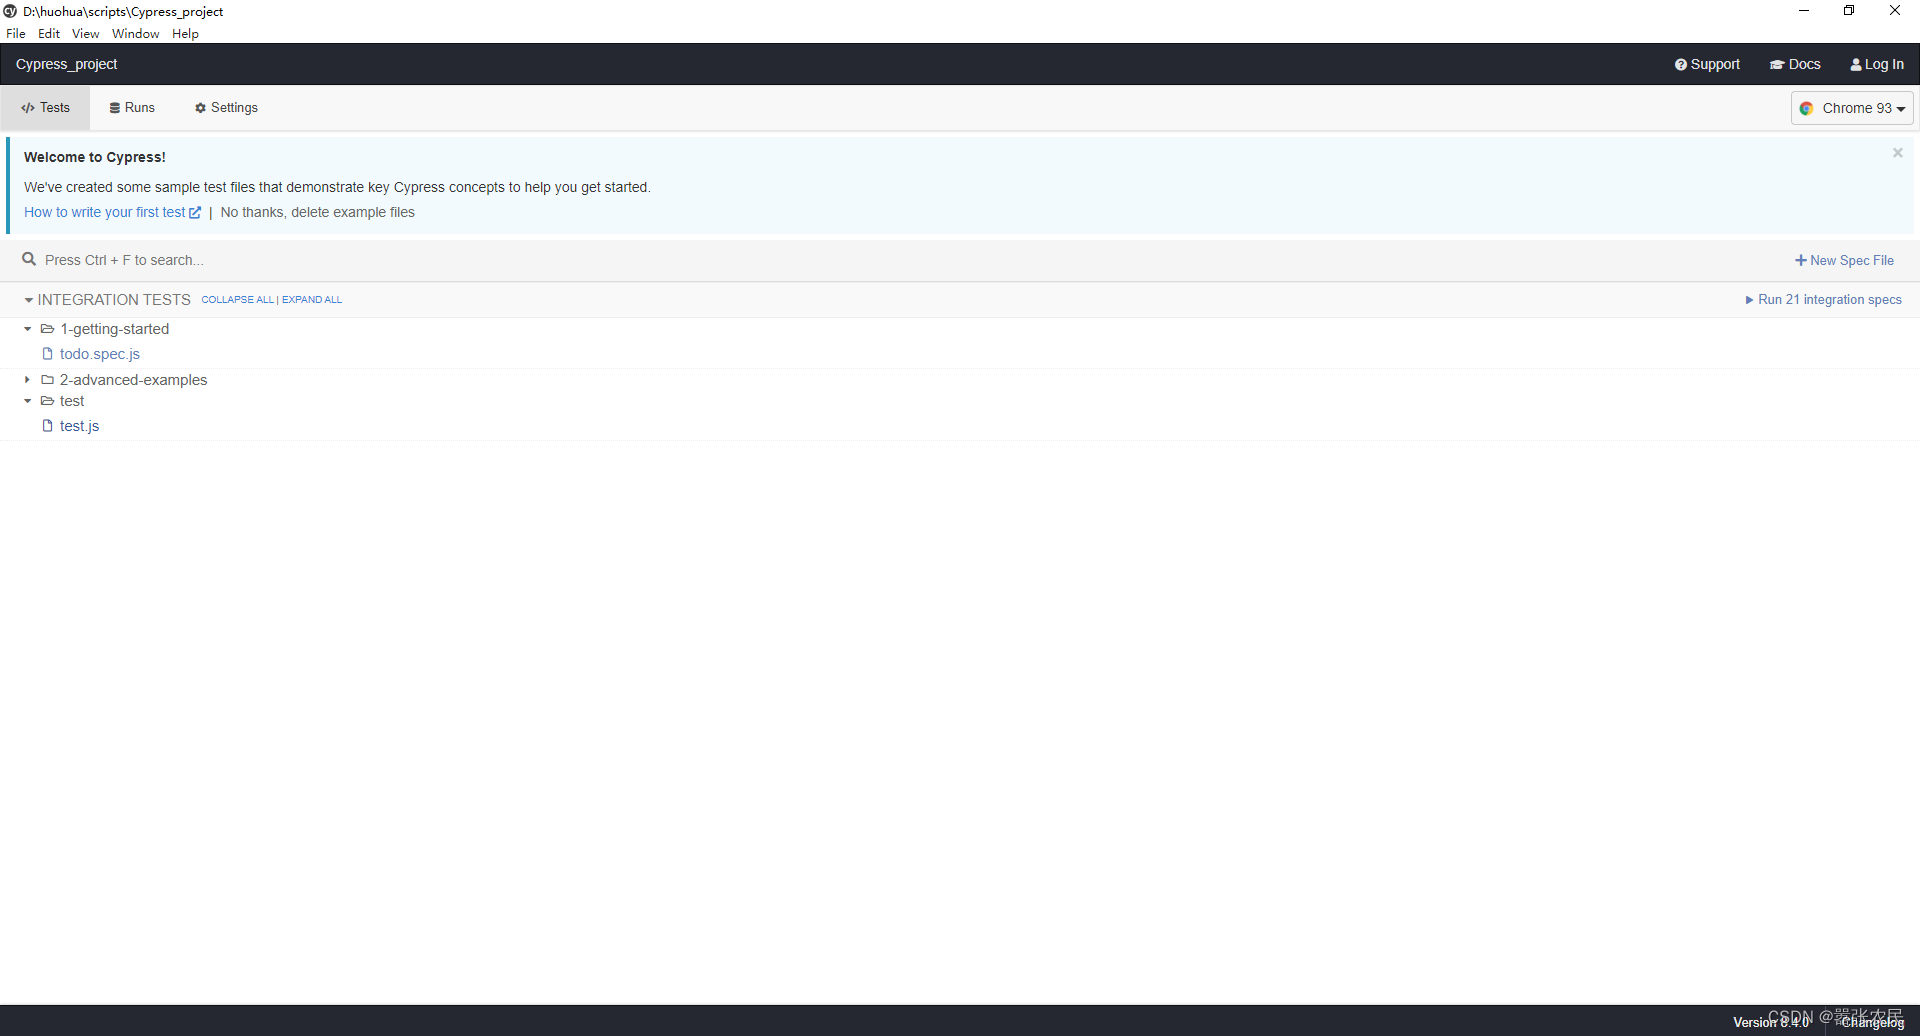1920x1036 pixels.
Task: Click EXPAND ALL link
Action: click(312, 300)
